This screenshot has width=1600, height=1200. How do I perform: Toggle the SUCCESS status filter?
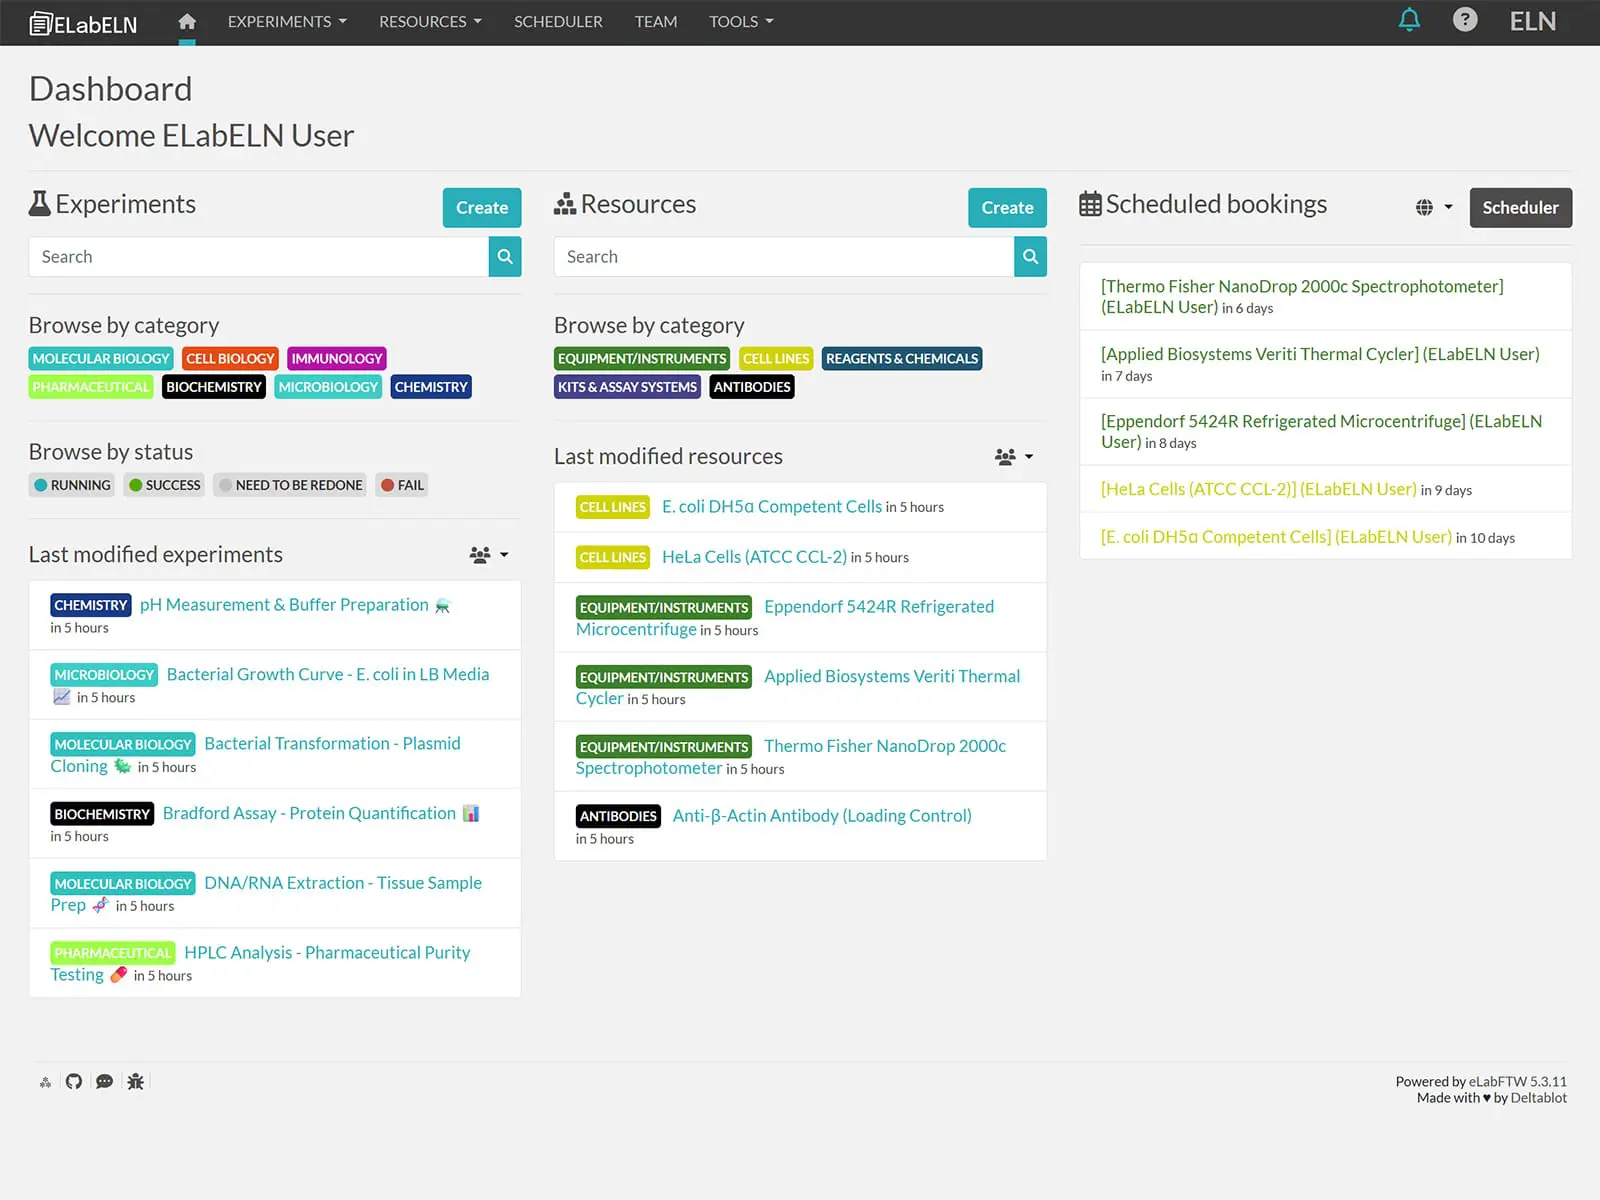[x=163, y=485]
